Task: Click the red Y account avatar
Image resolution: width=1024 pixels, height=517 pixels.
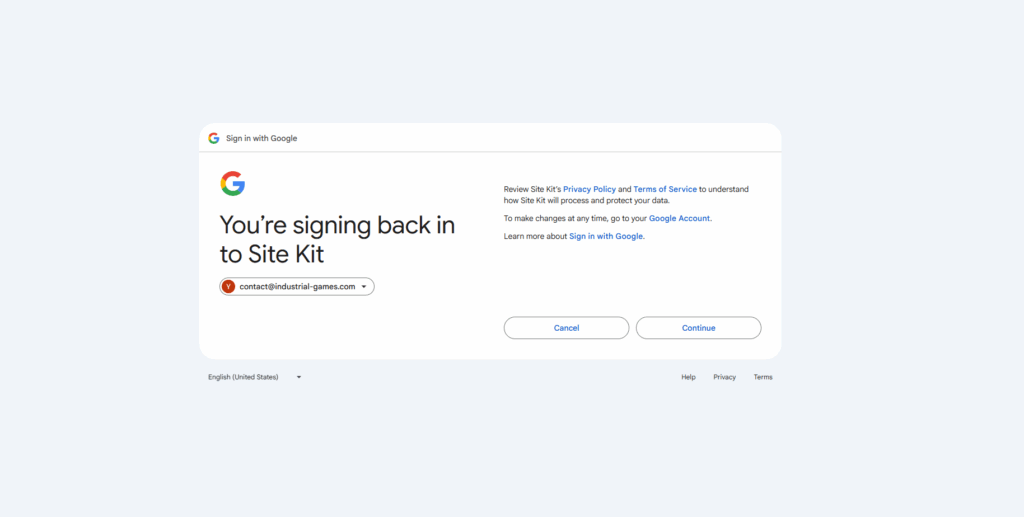Action: (x=229, y=287)
